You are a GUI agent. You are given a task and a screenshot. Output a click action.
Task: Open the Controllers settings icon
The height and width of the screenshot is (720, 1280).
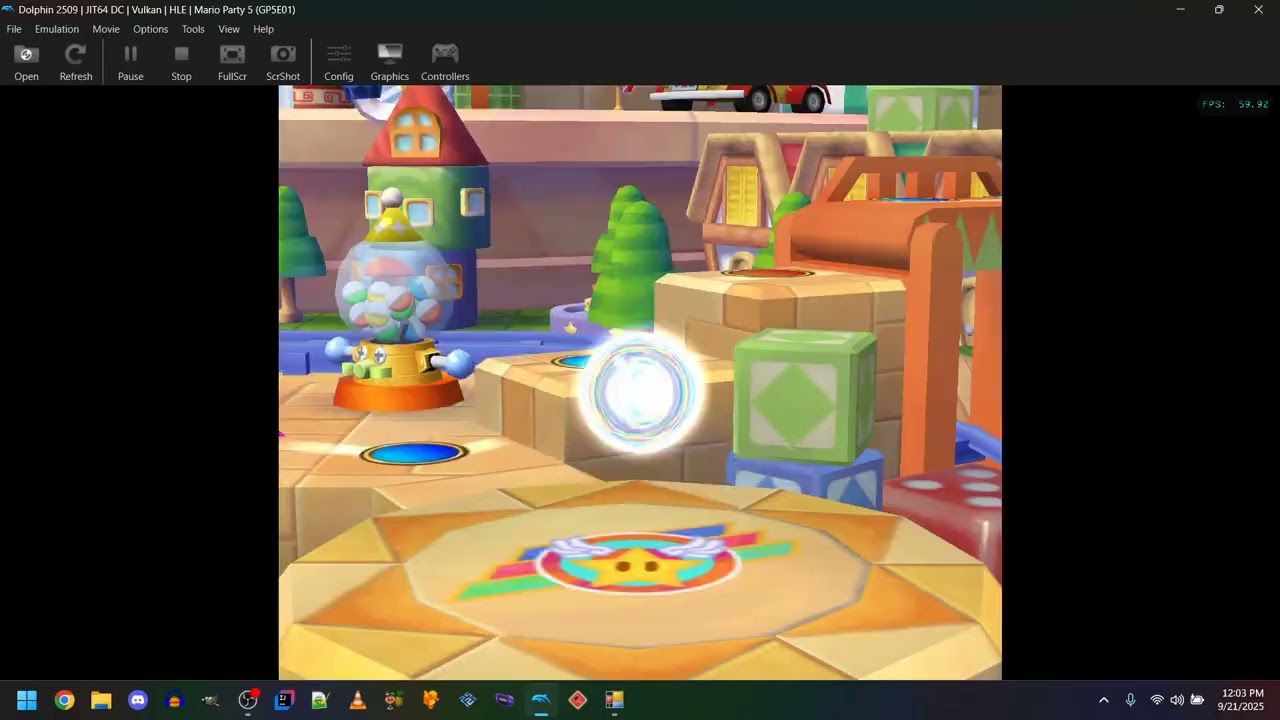click(x=445, y=62)
